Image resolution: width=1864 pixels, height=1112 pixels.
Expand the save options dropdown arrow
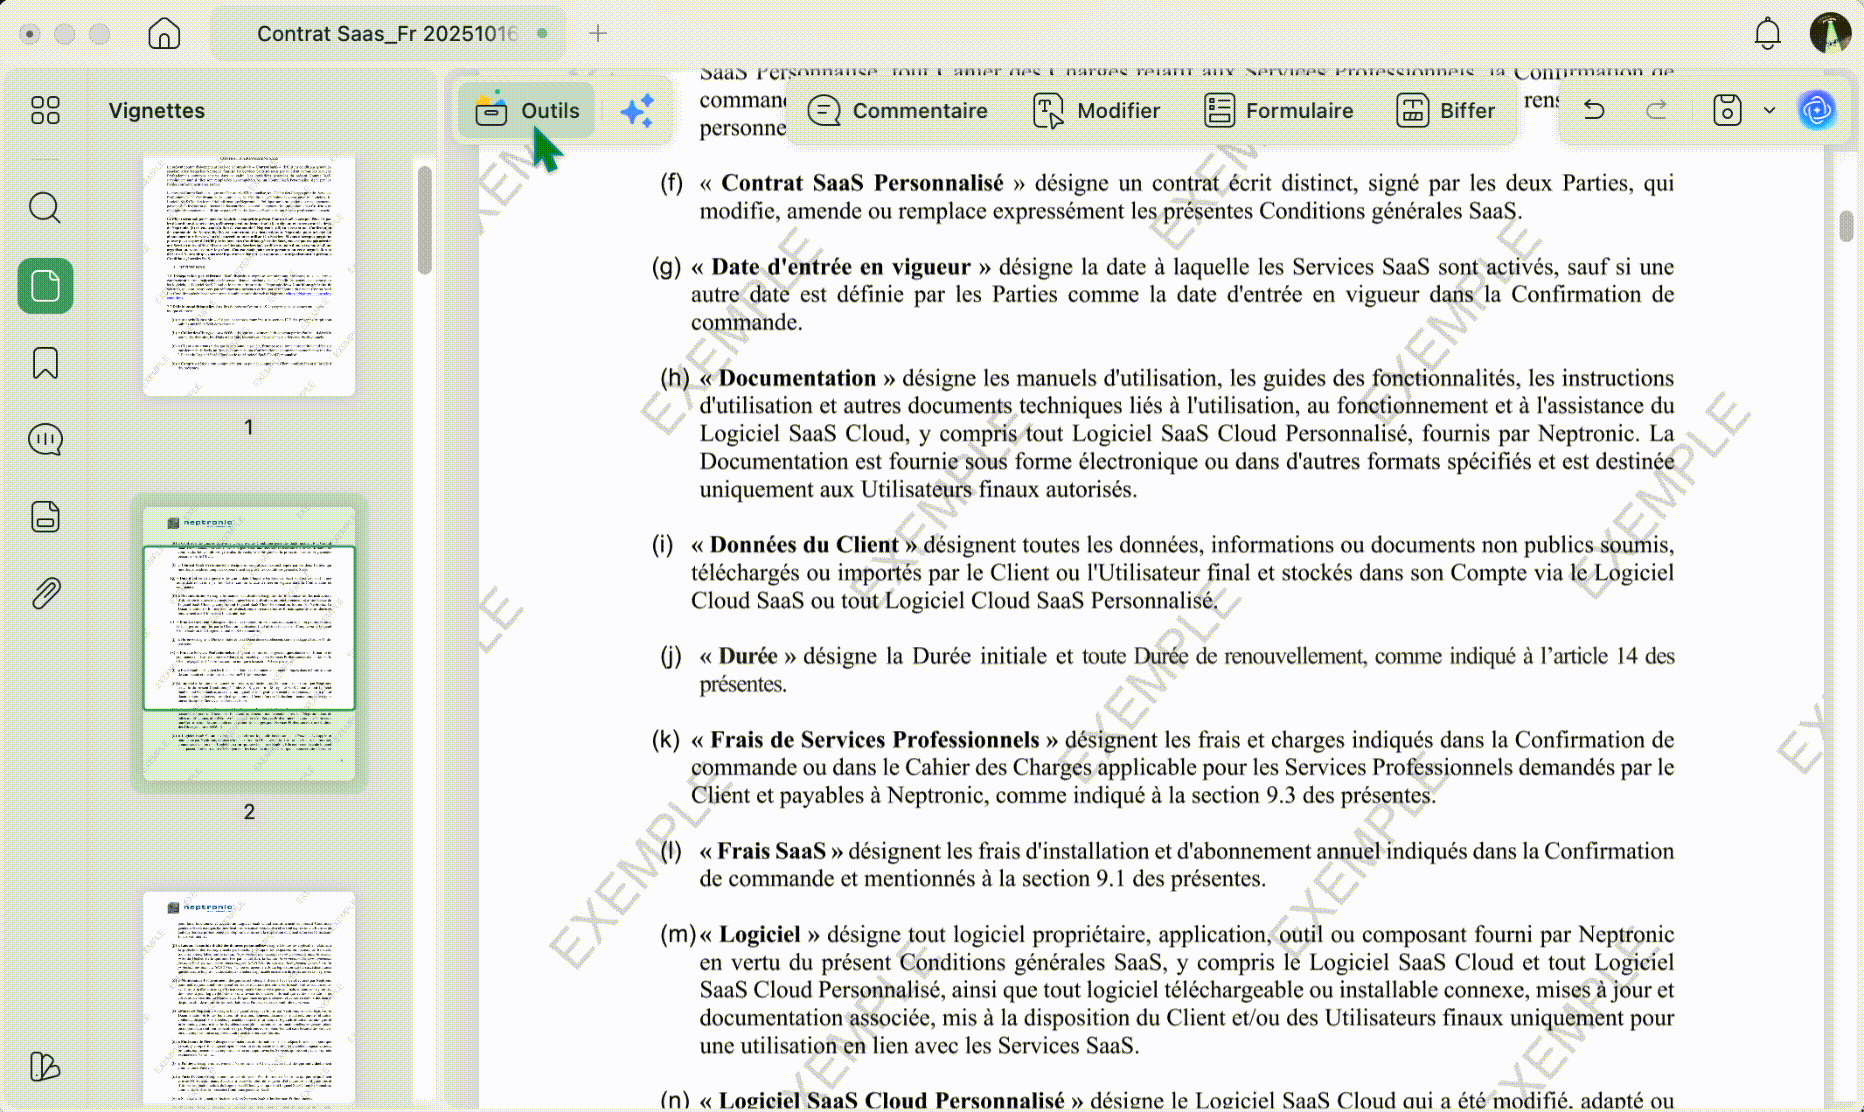coord(1769,110)
